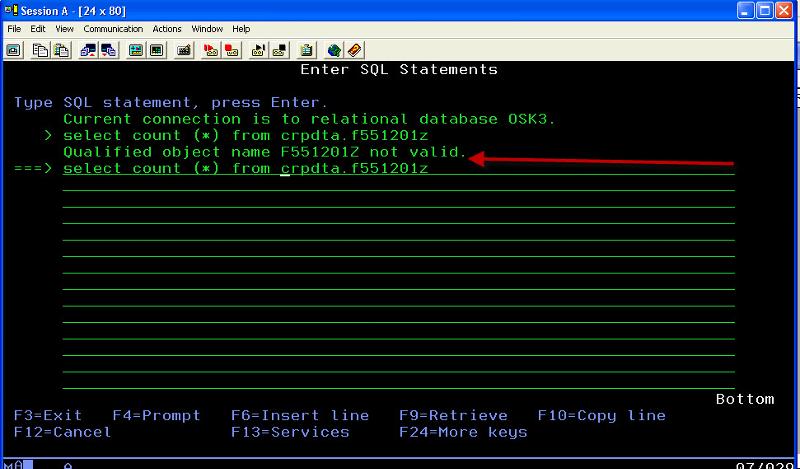
Task: Click the 'Enter SQL Statements' screen heading
Action: coord(399,69)
